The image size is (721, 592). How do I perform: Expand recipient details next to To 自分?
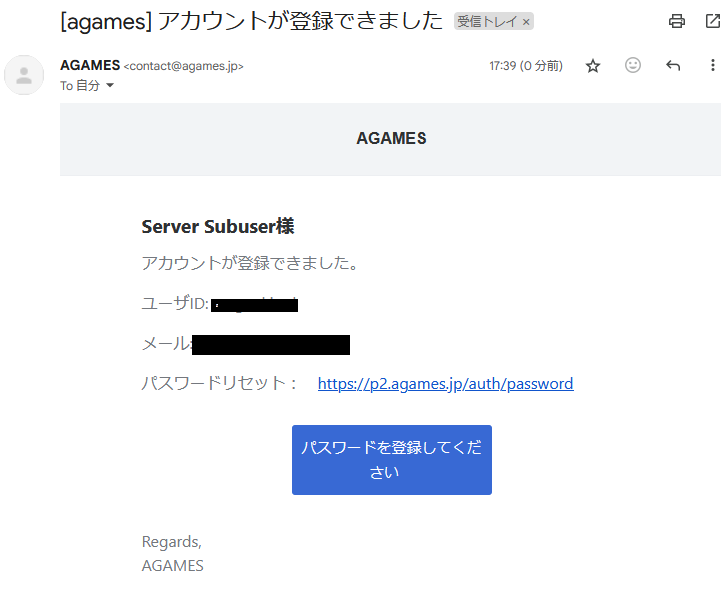pos(110,86)
